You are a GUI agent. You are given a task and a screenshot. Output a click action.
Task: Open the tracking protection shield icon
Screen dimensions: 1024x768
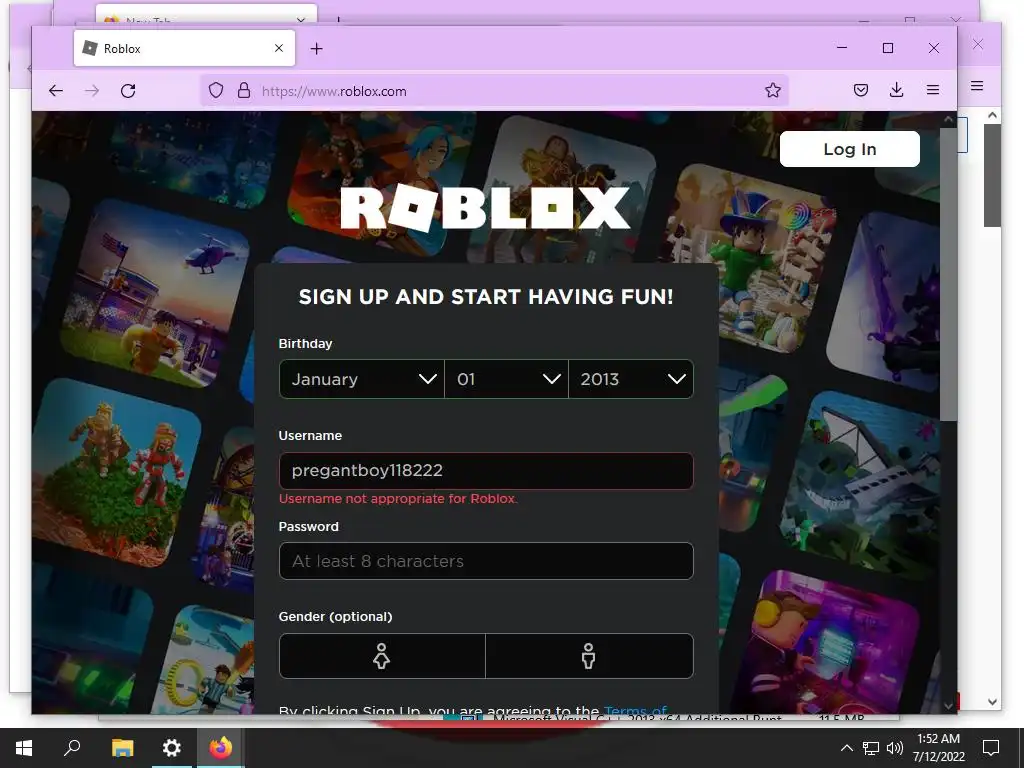[216, 91]
